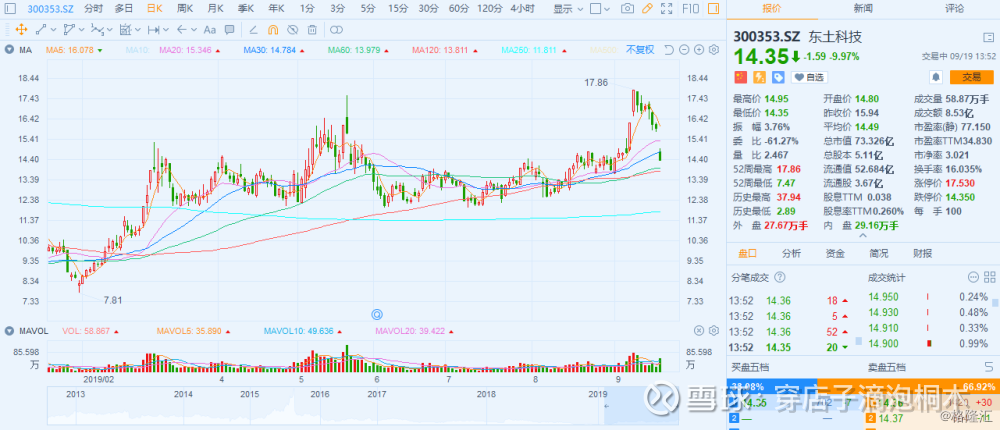Click the 不复权 adjustment link
1000x430 pixels.
pos(640,49)
